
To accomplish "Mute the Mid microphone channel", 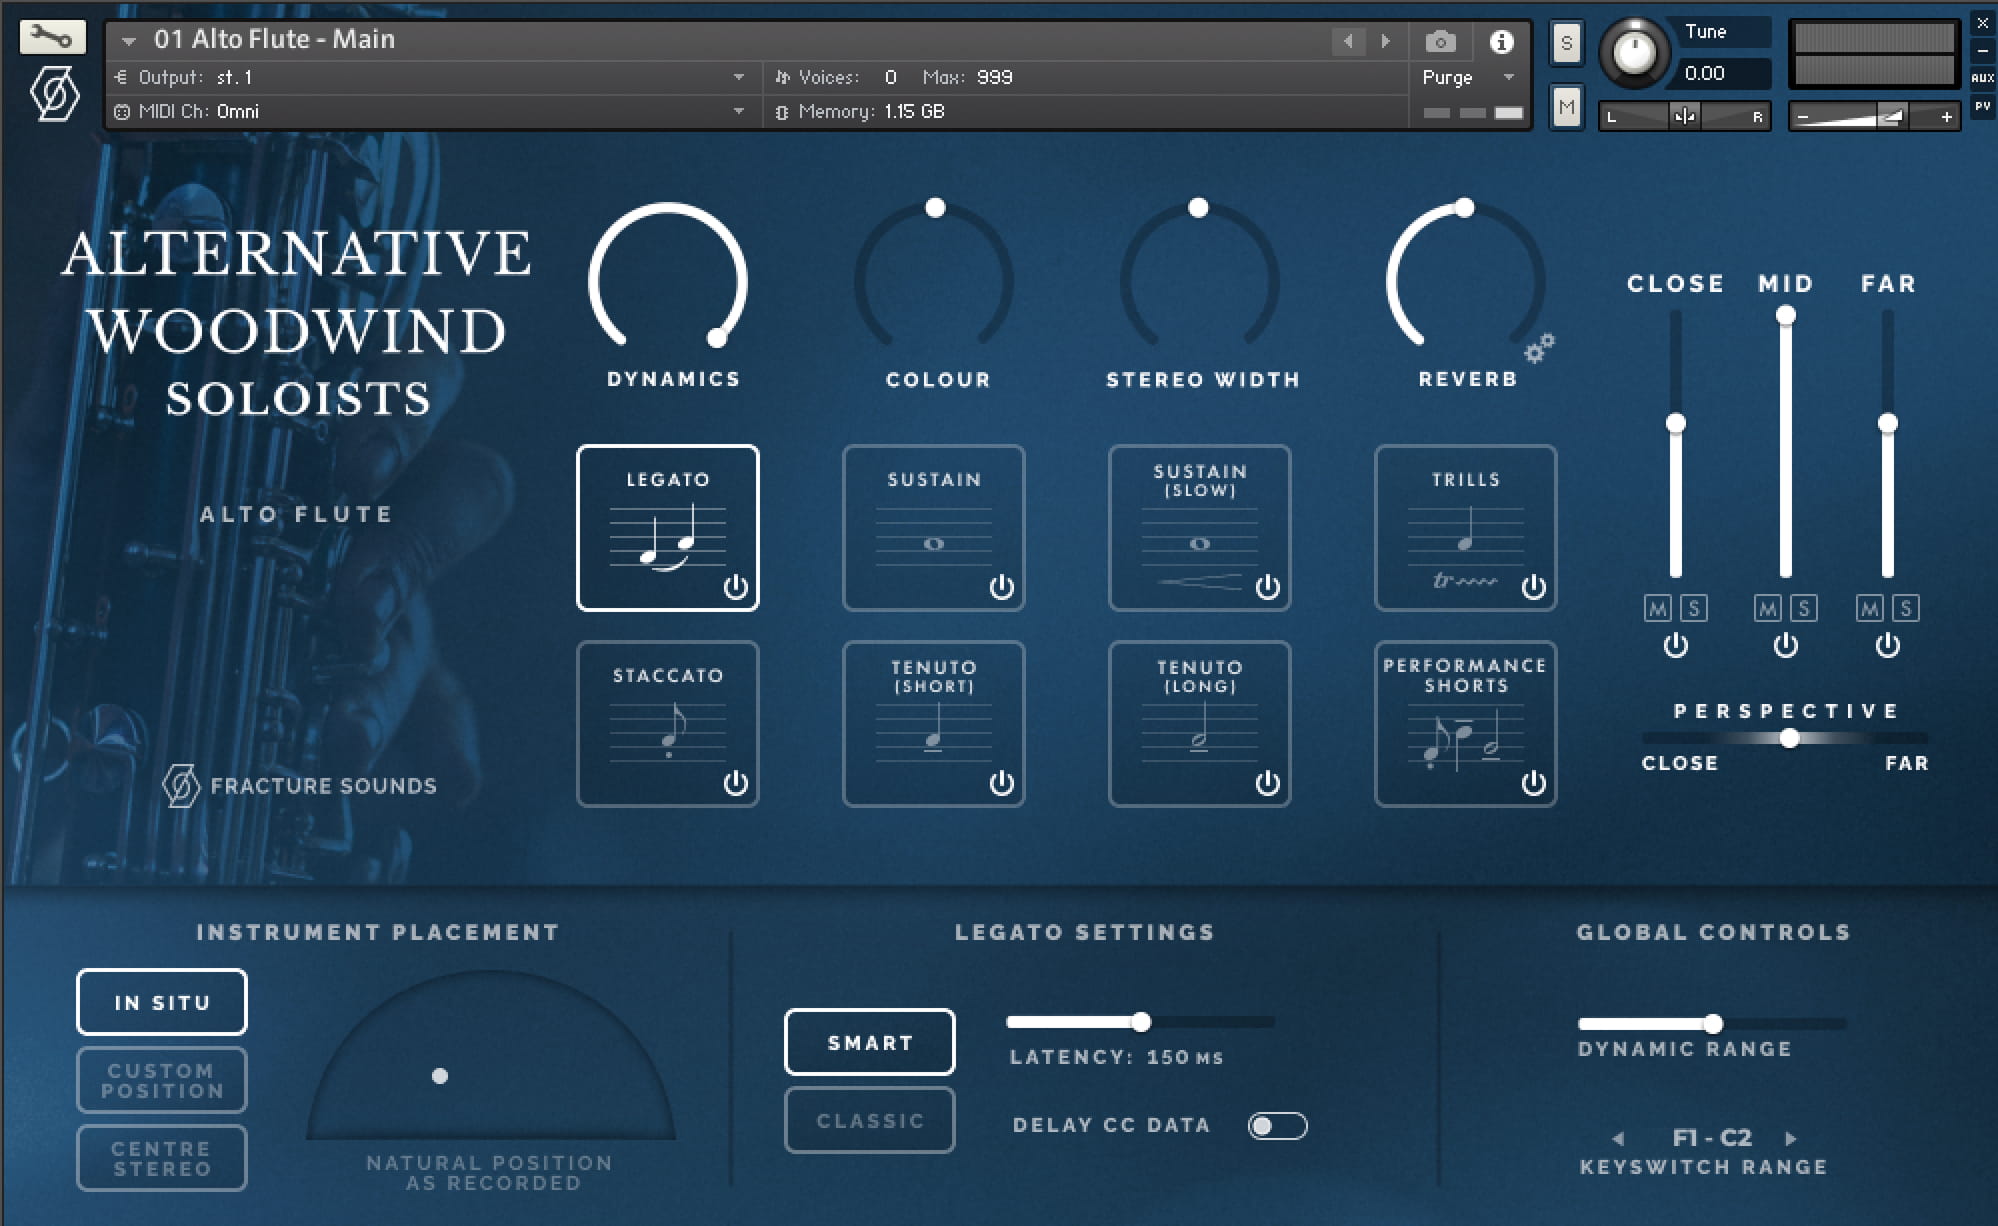I will coord(1768,608).
